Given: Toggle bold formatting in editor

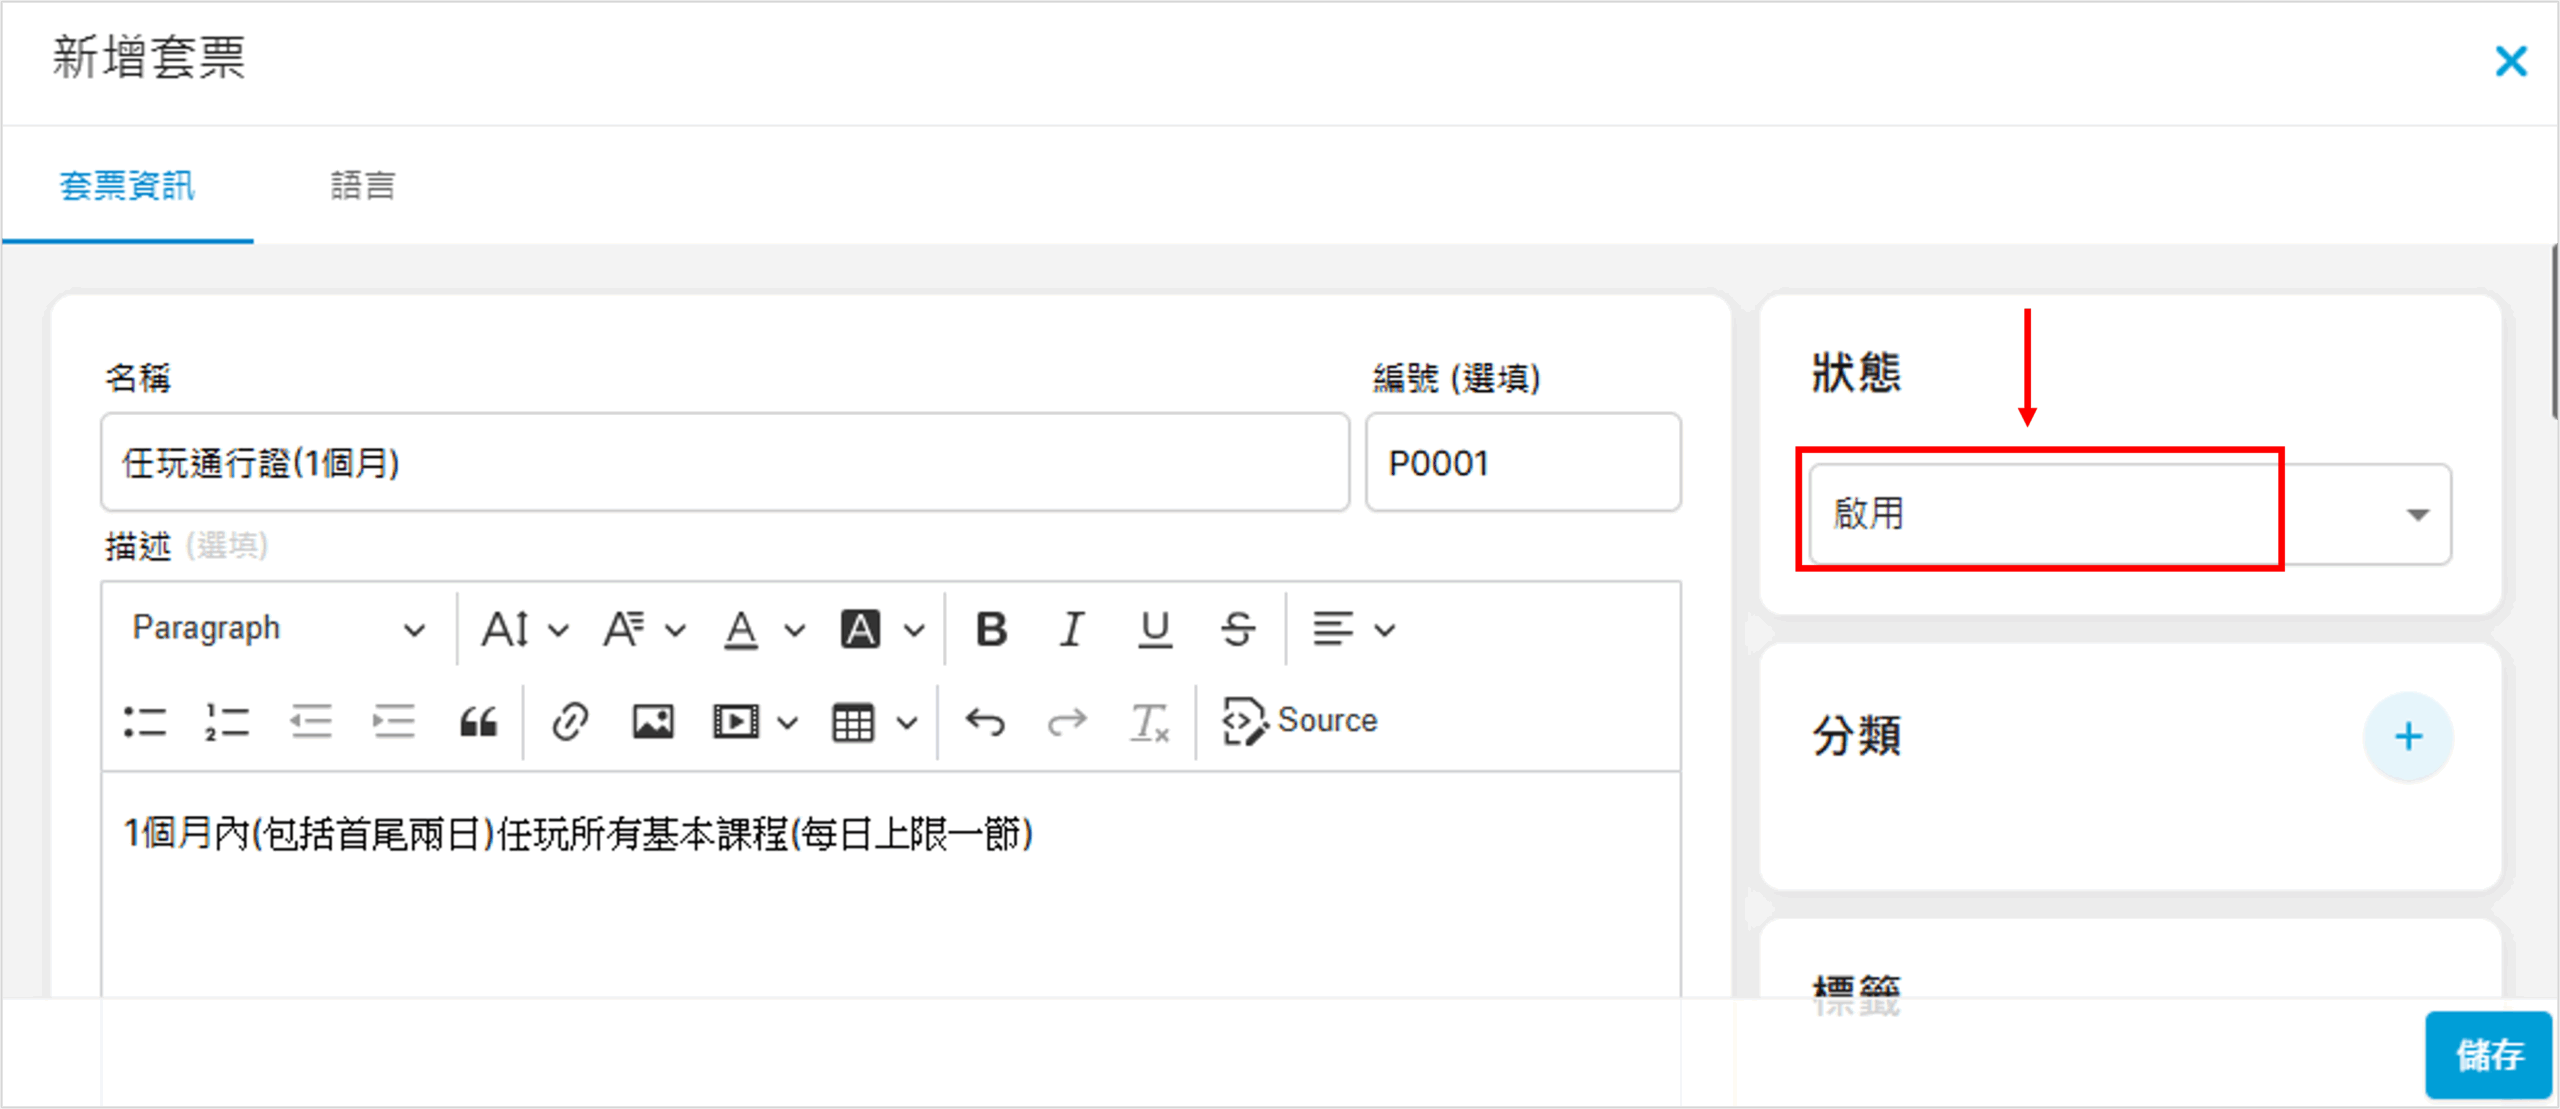Looking at the screenshot, I should [991, 630].
